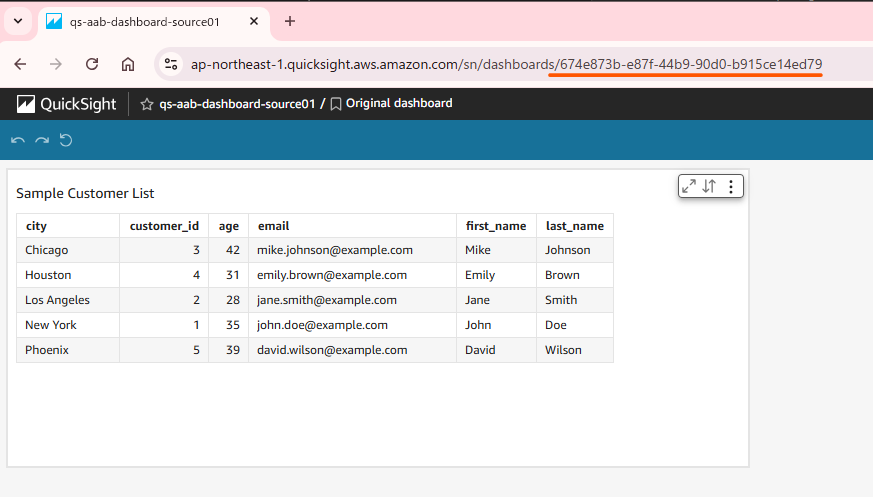Image resolution: width=873 pixels, height=497 pixels.
Task: Undo the last dashboard change
Action: [18, 140]
